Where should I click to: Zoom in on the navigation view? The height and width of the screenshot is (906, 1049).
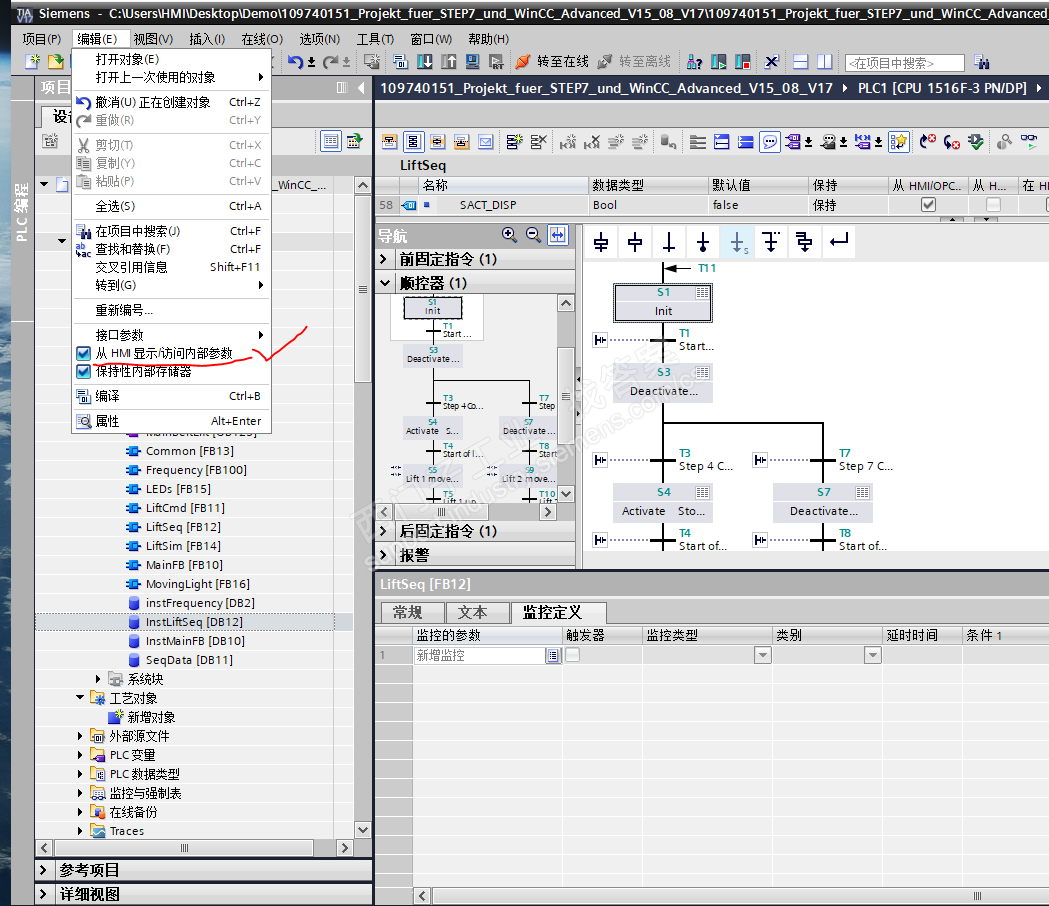tap(509, 235)
